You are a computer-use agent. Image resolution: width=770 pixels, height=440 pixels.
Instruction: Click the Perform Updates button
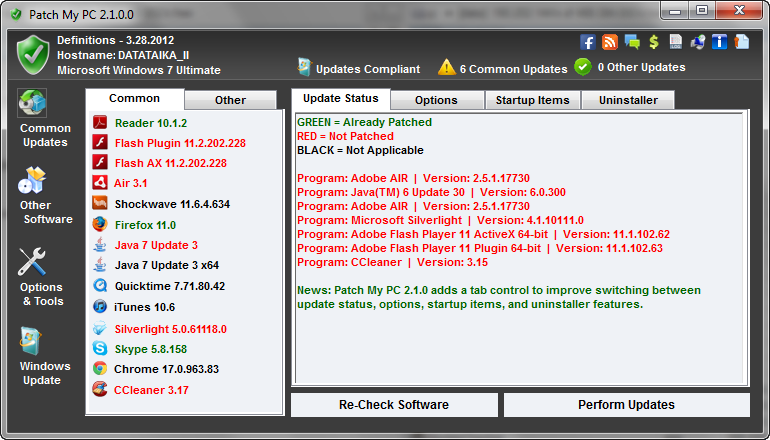point(627,405)
